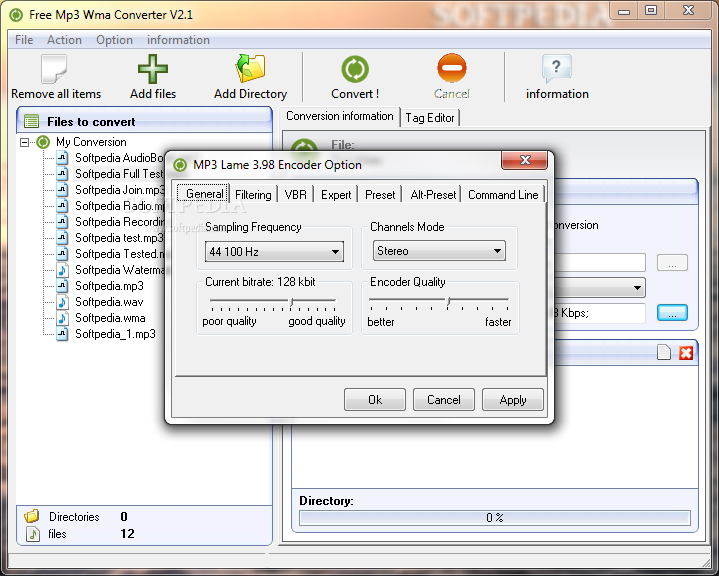Click the Kbps settings text field
719x576 pixels.
pyautogui.click(x=600, y=313)
